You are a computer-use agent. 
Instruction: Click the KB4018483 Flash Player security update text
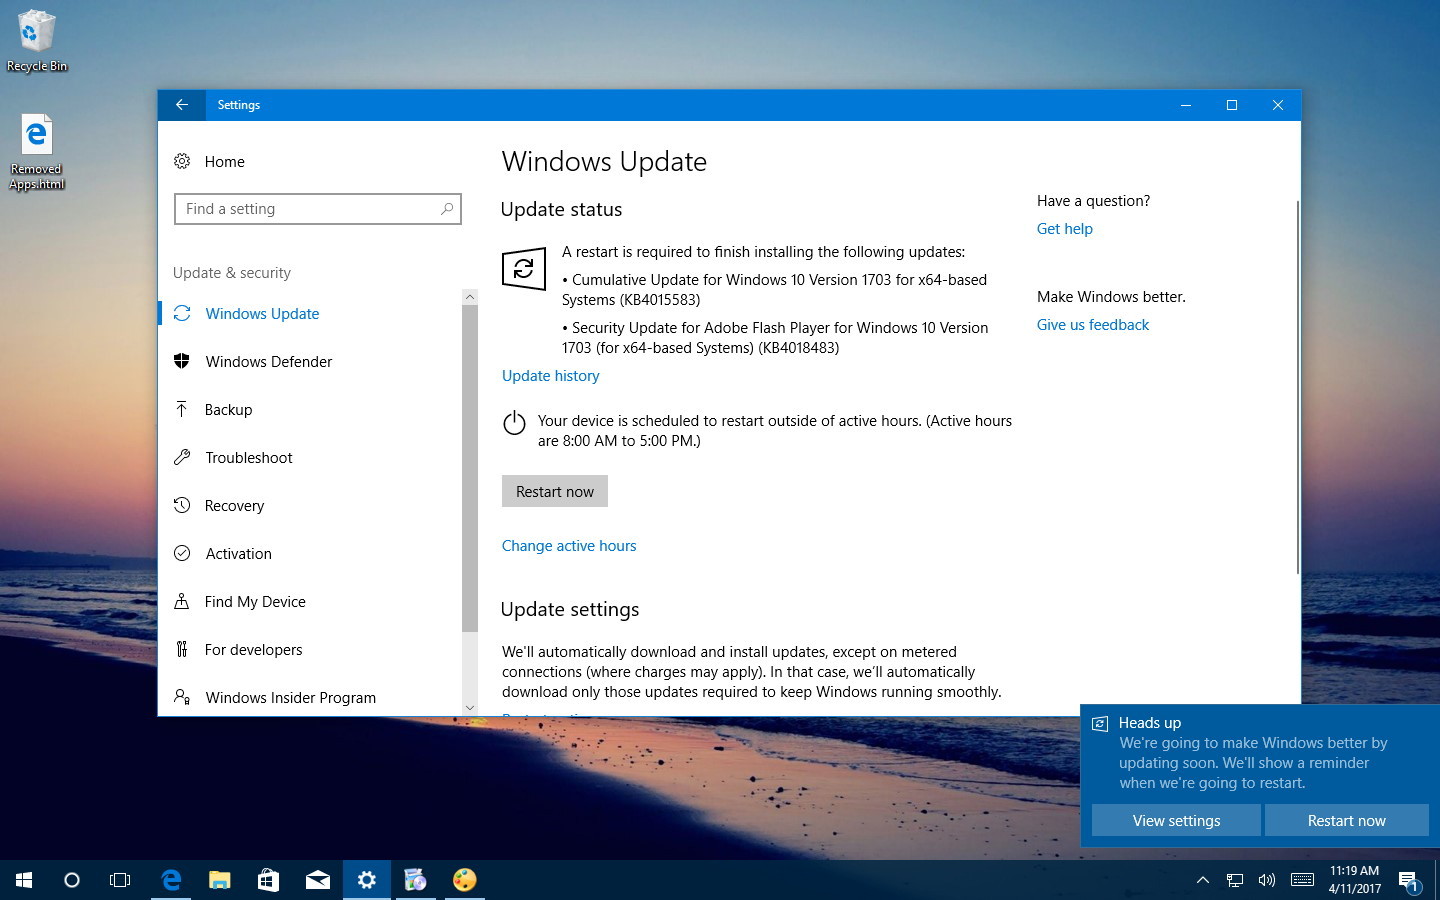click(x=775, y=338)
